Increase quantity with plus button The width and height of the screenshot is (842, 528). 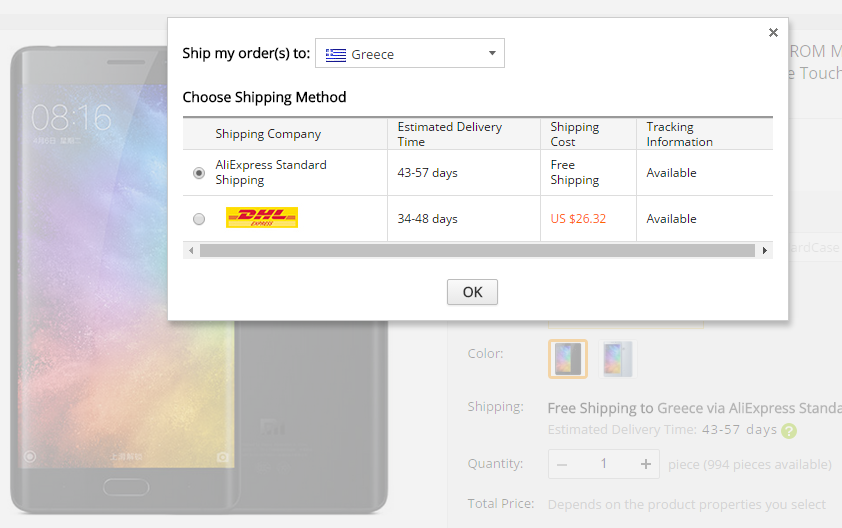[646, 464]
